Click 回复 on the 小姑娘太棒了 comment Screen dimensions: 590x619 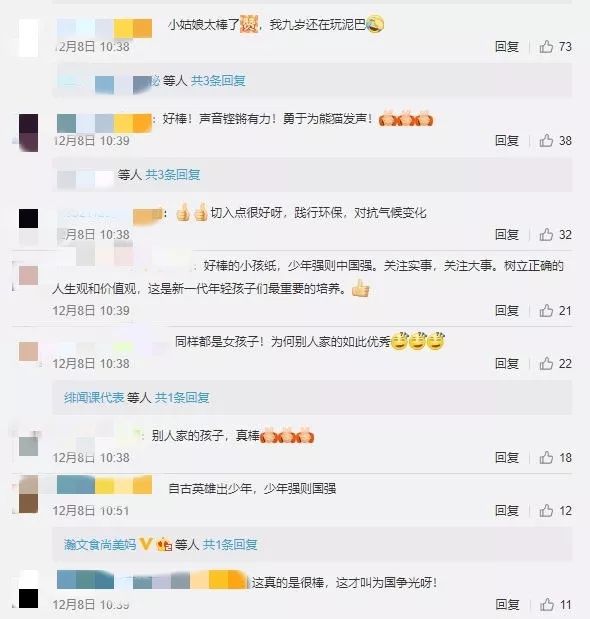[507, 47]
